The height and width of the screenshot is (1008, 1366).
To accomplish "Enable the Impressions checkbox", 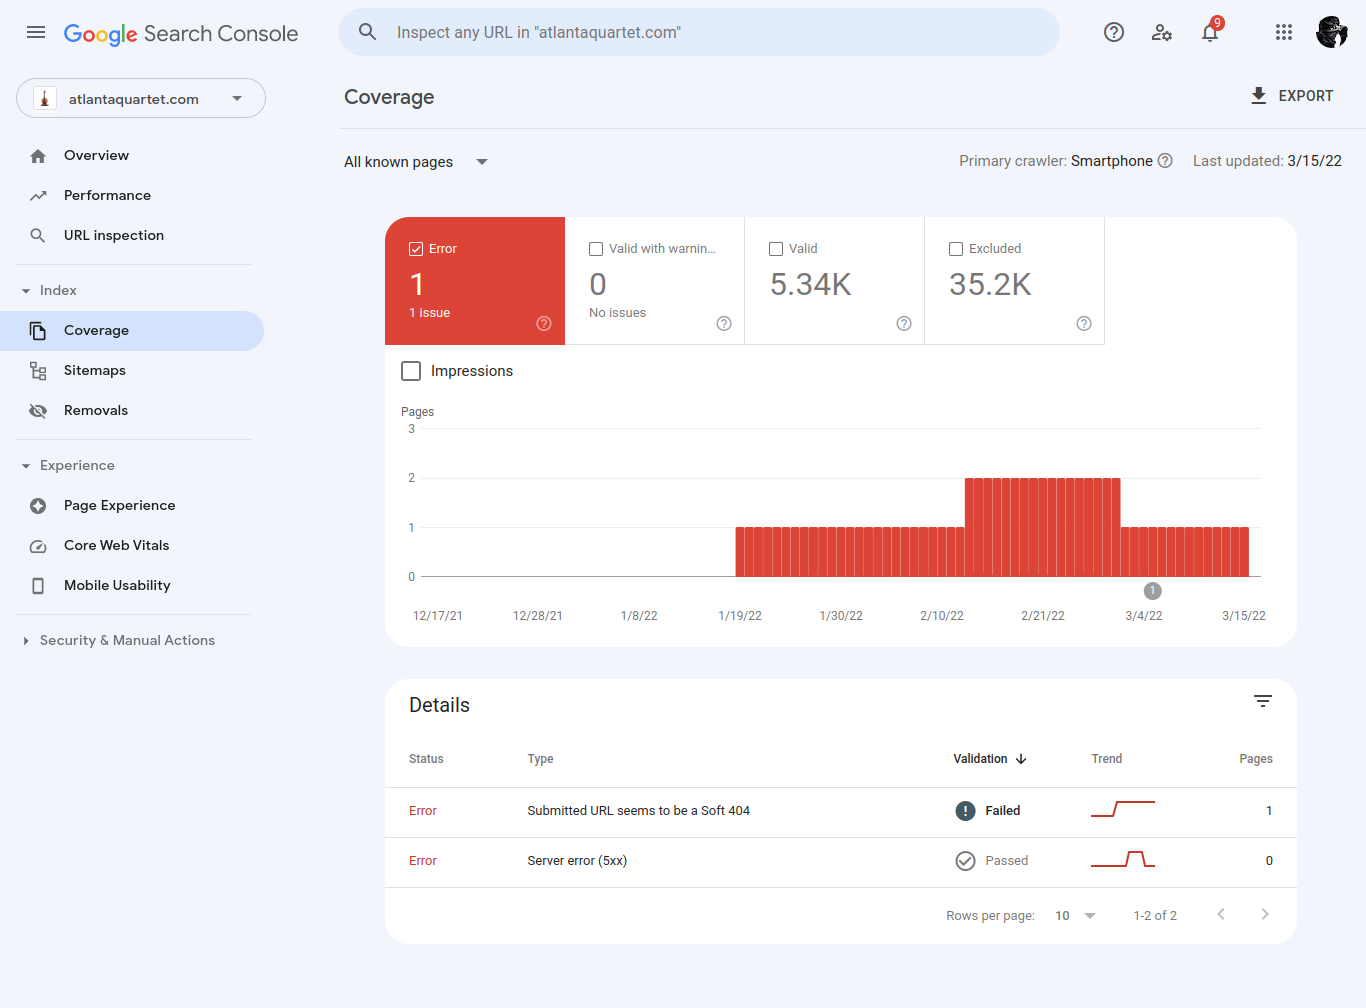I will 411,371.
